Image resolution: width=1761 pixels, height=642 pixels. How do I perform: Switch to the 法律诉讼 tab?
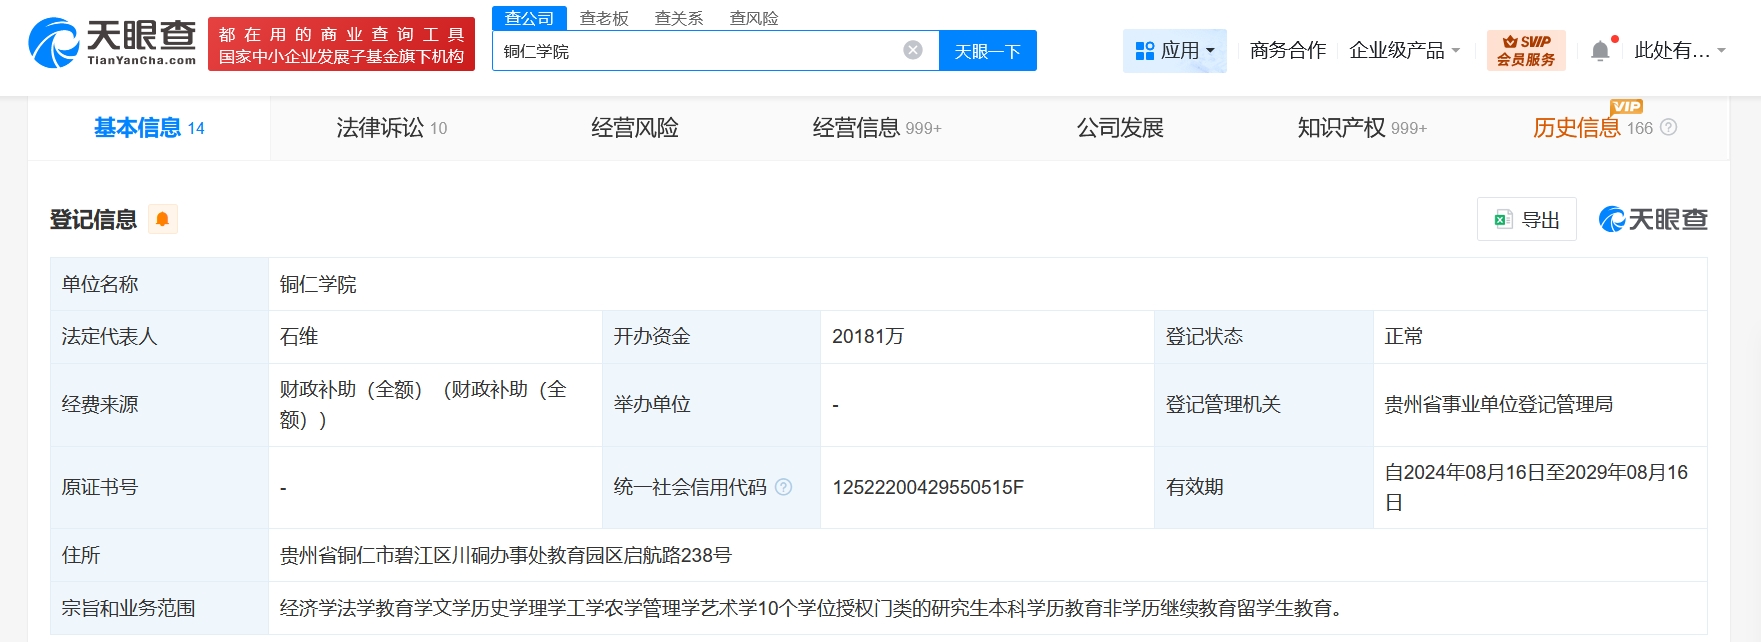(x=391, y=128)
